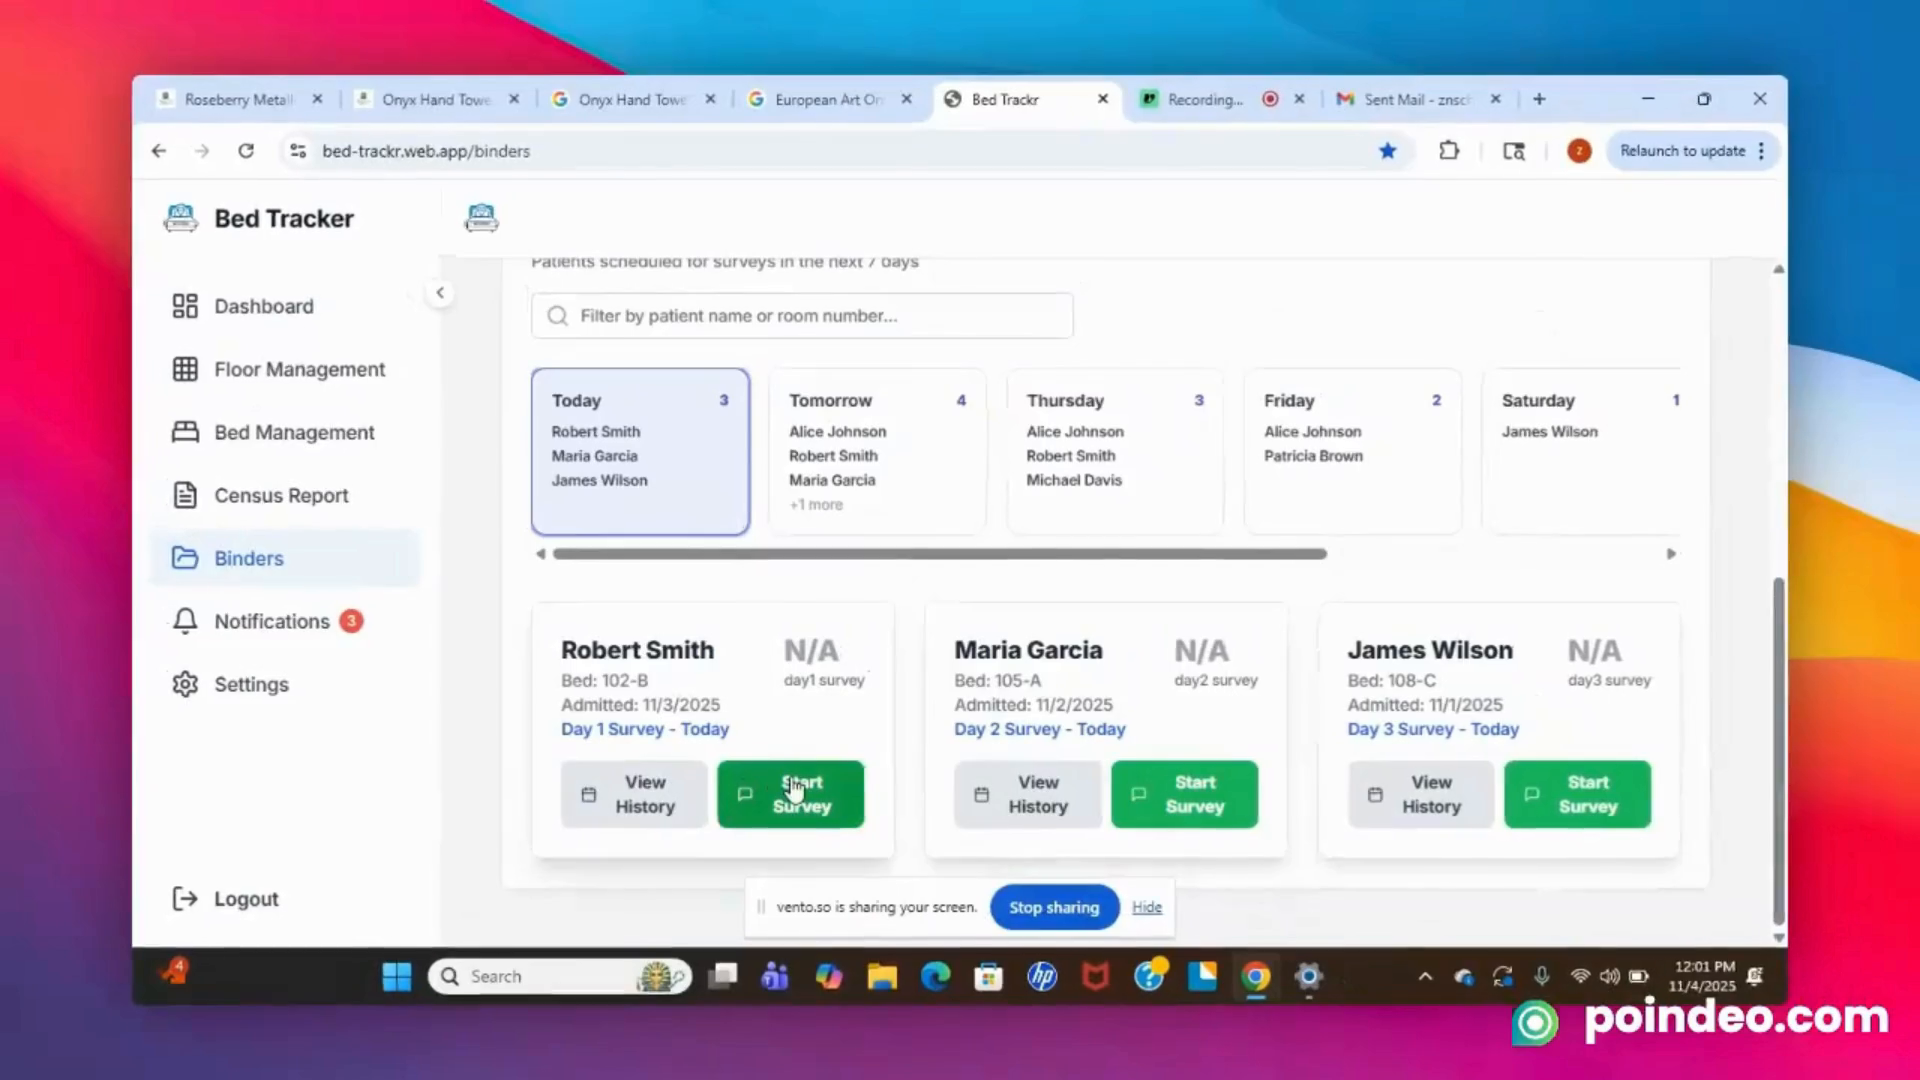Open Notifications via the bell icon
1920x1080 pixels.
coord(185,621)
